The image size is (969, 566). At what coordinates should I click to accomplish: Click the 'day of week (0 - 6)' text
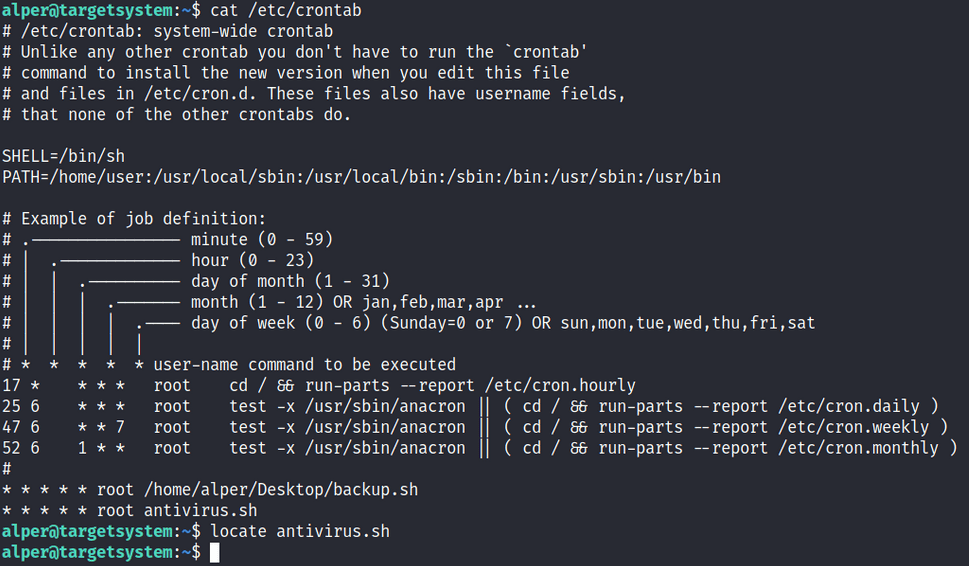click(281, 323)
